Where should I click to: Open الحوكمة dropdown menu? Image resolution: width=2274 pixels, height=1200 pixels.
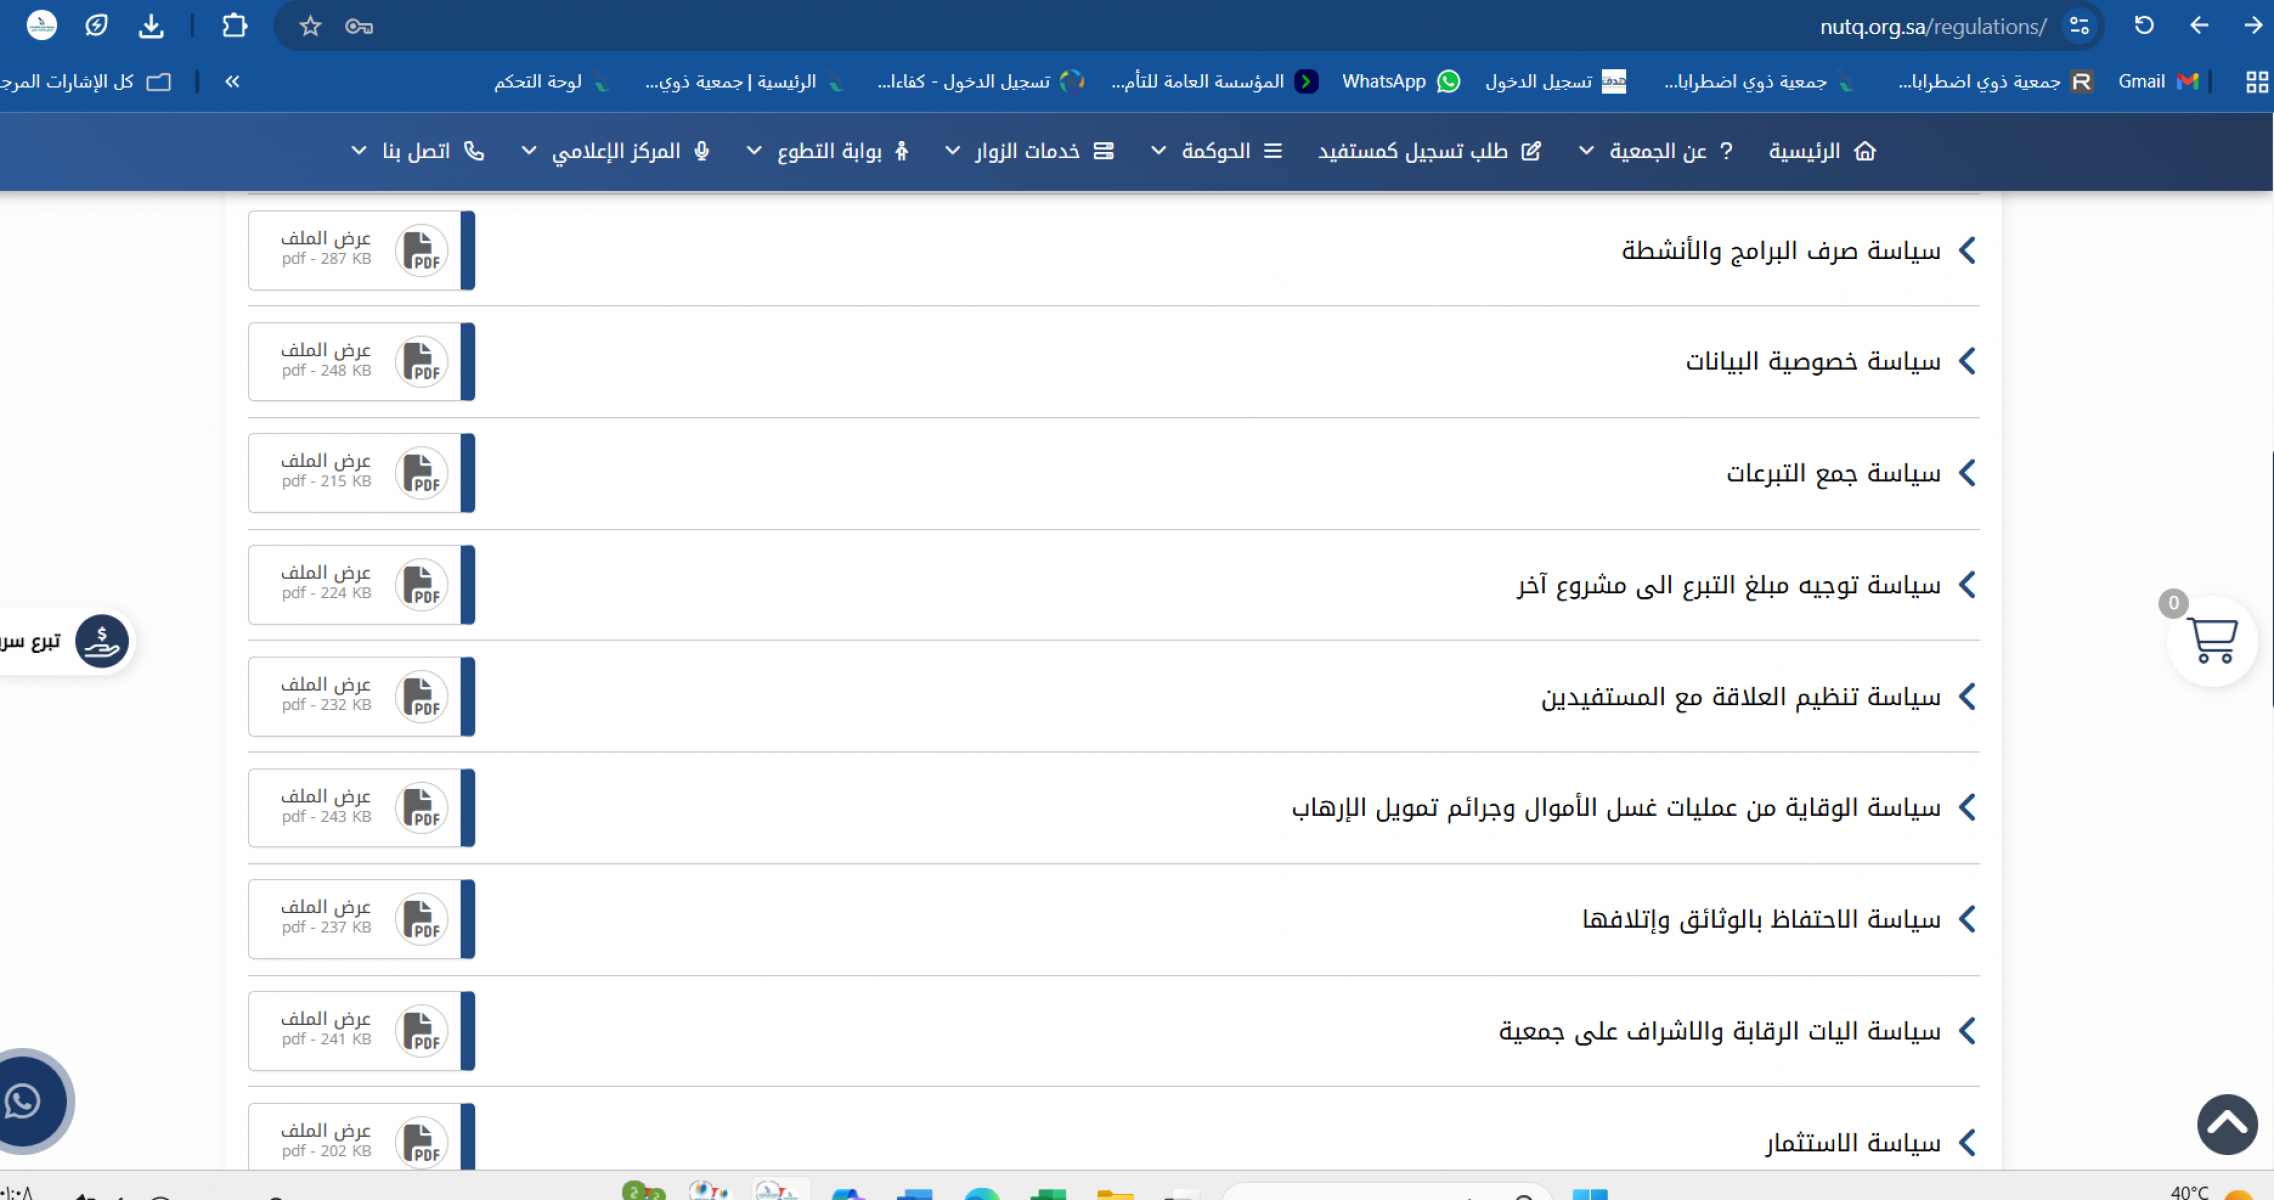click(x=1216, y=151)
